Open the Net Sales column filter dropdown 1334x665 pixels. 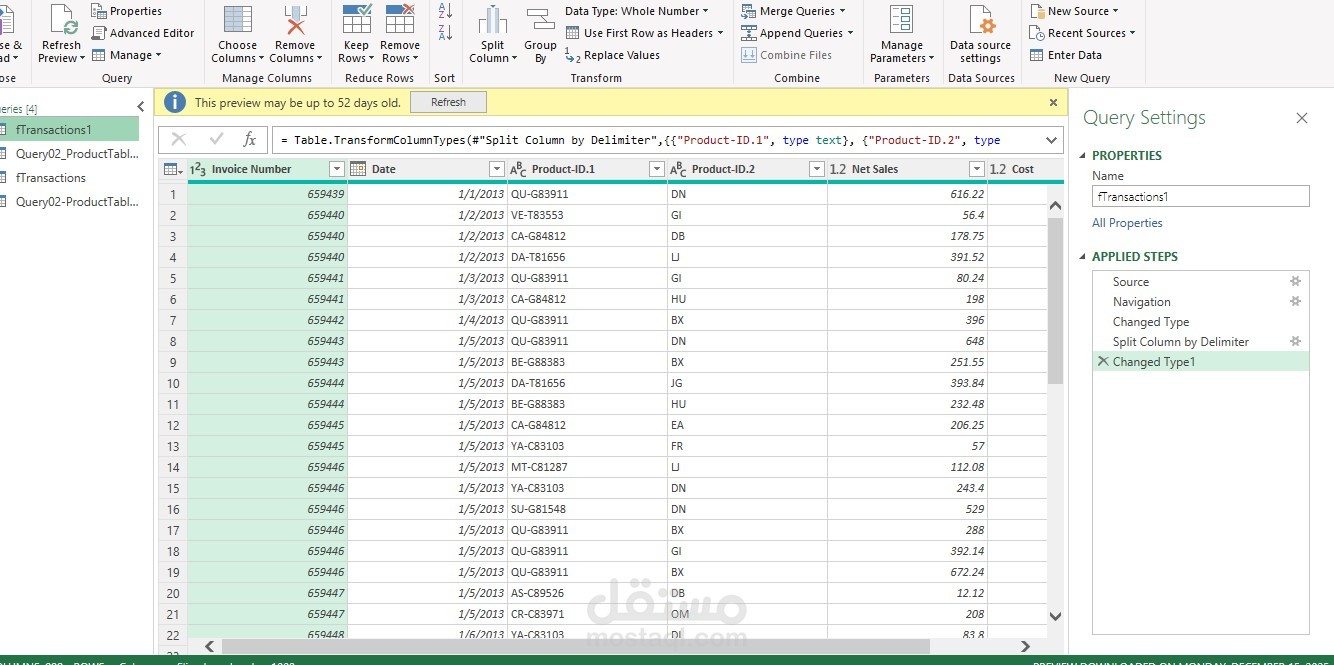point(977,169)
